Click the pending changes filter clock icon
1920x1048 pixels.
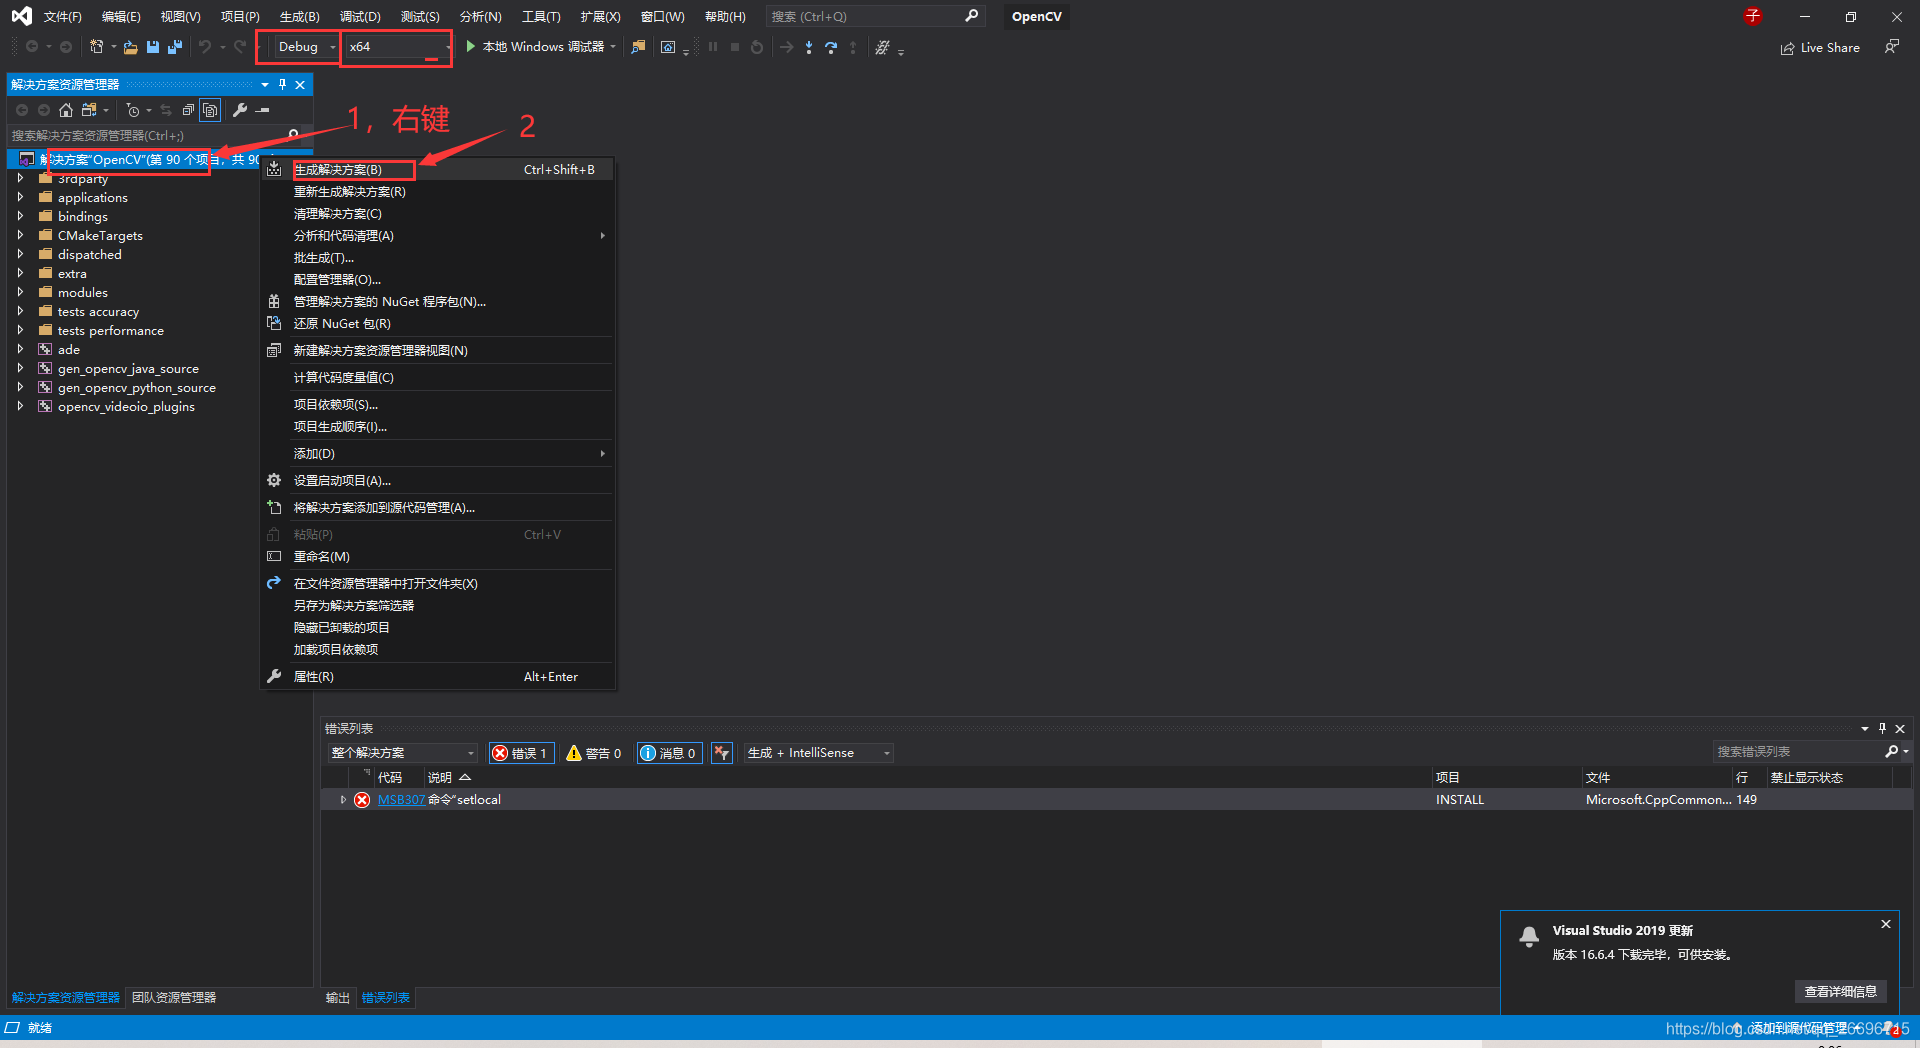133,110
